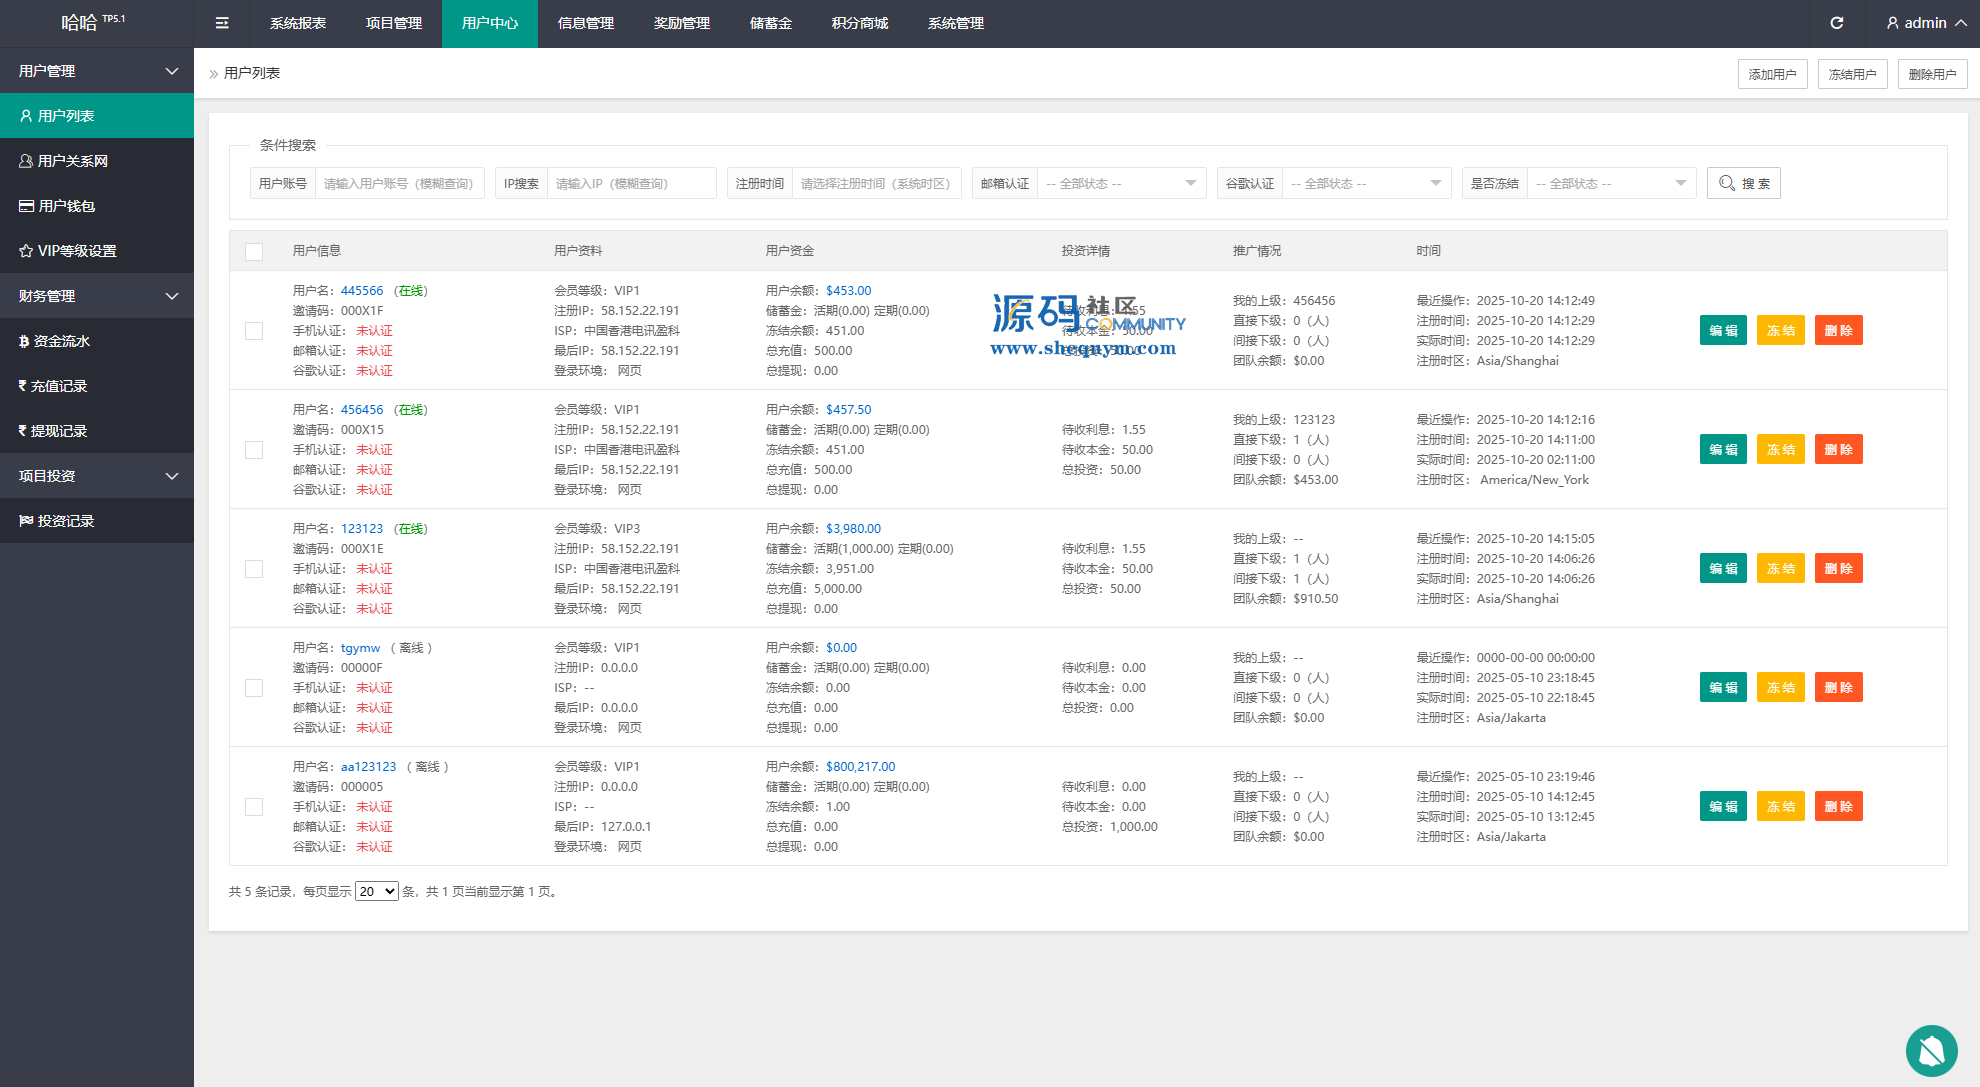Open VIP level settings star item

pyautogui.click(x=76, y=251)
